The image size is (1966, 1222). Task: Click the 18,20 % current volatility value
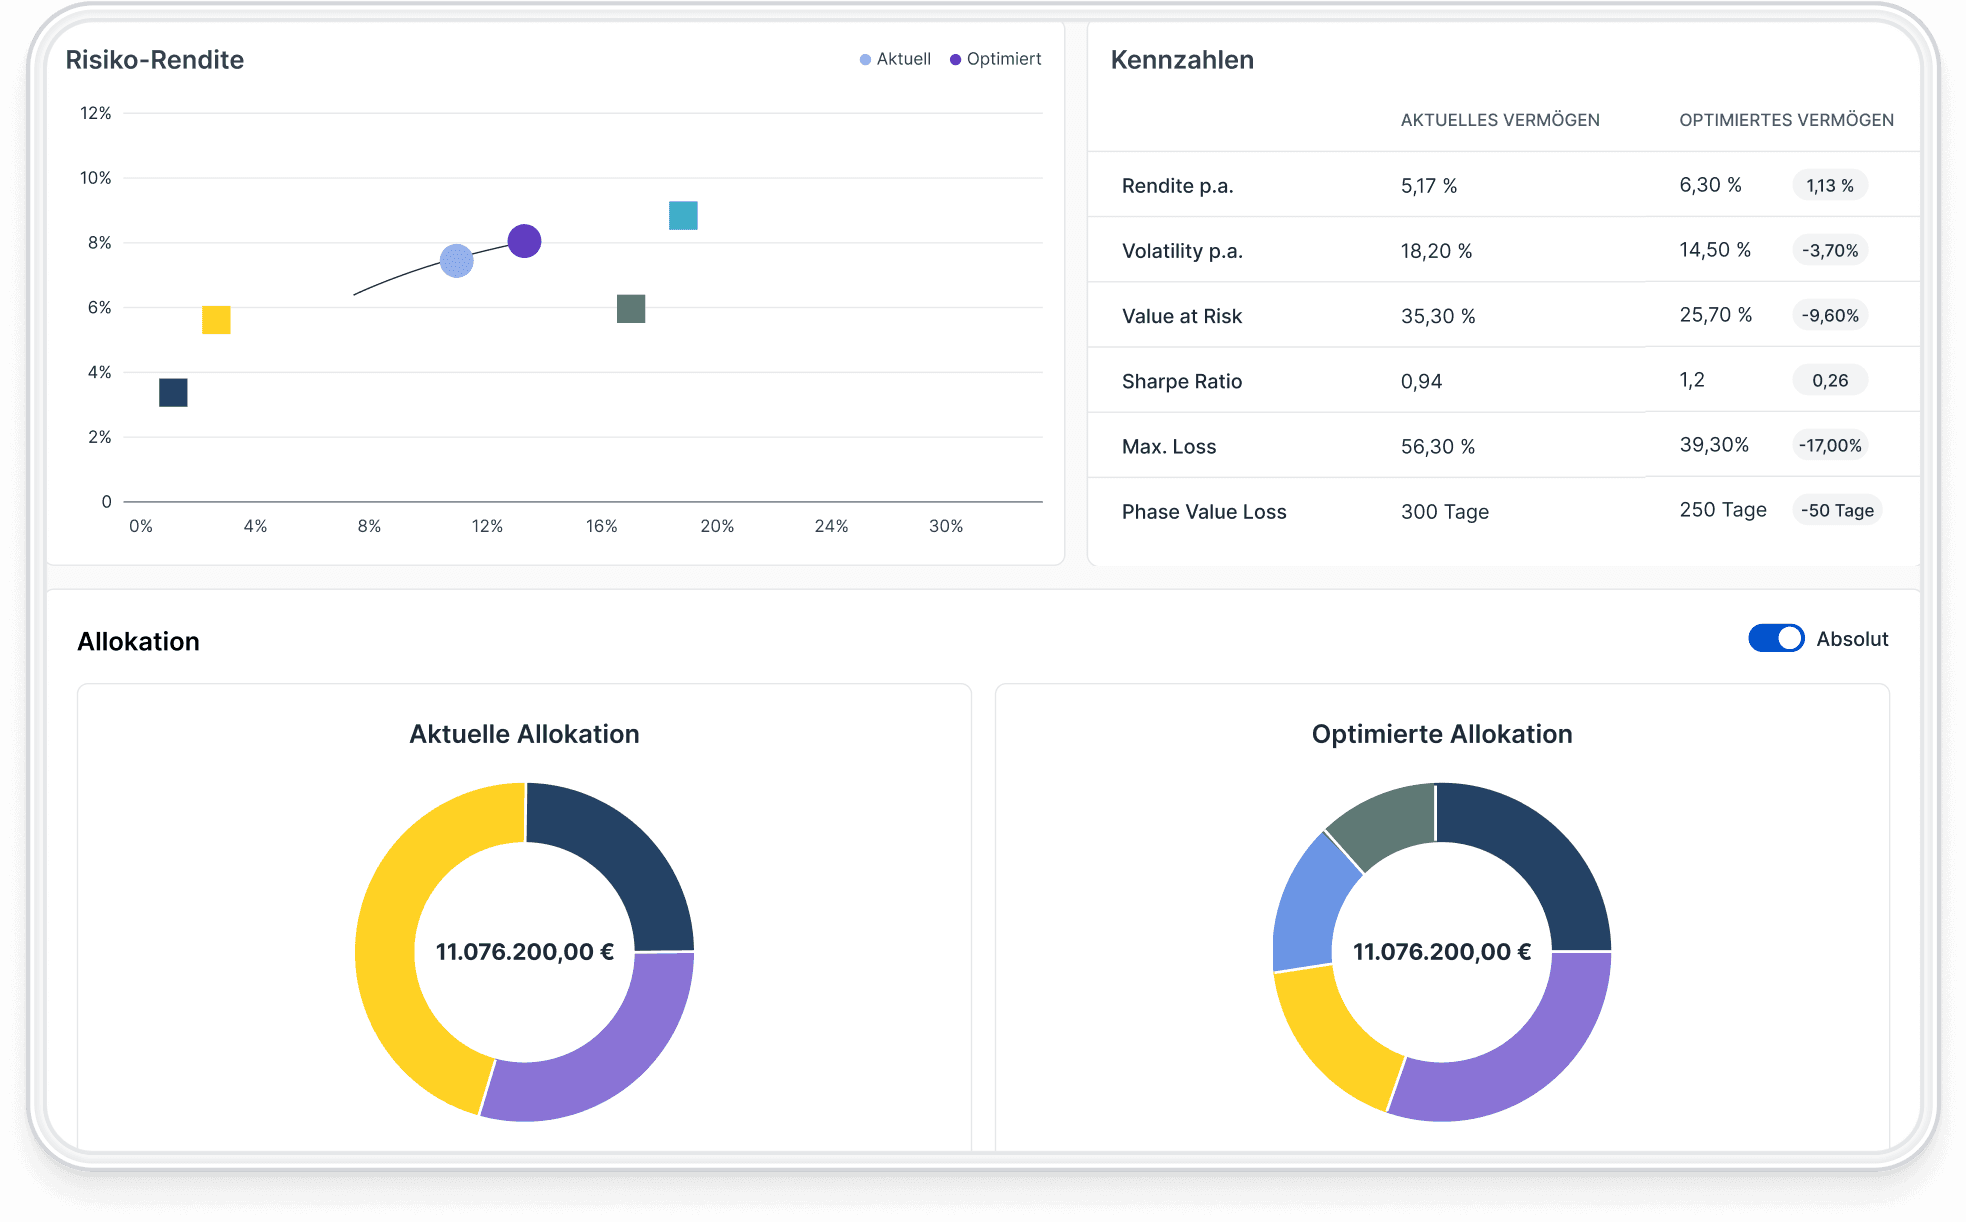coord(1436,251)
